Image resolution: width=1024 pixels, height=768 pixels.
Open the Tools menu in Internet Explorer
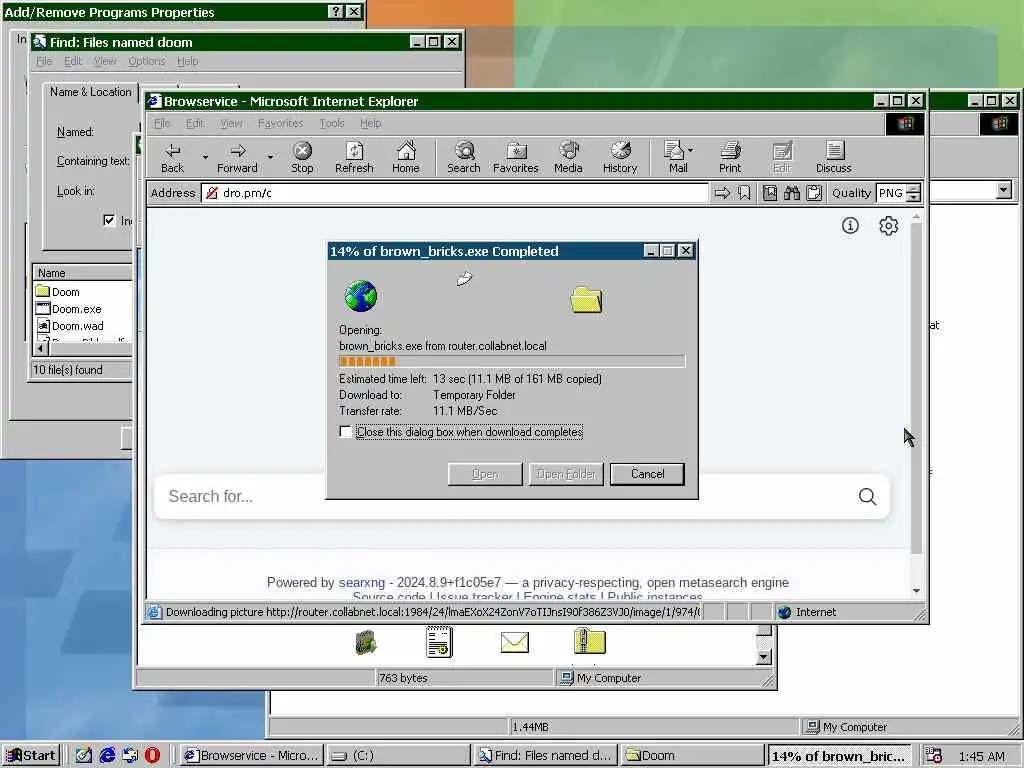pyautogui.click(x=332, y=123)
